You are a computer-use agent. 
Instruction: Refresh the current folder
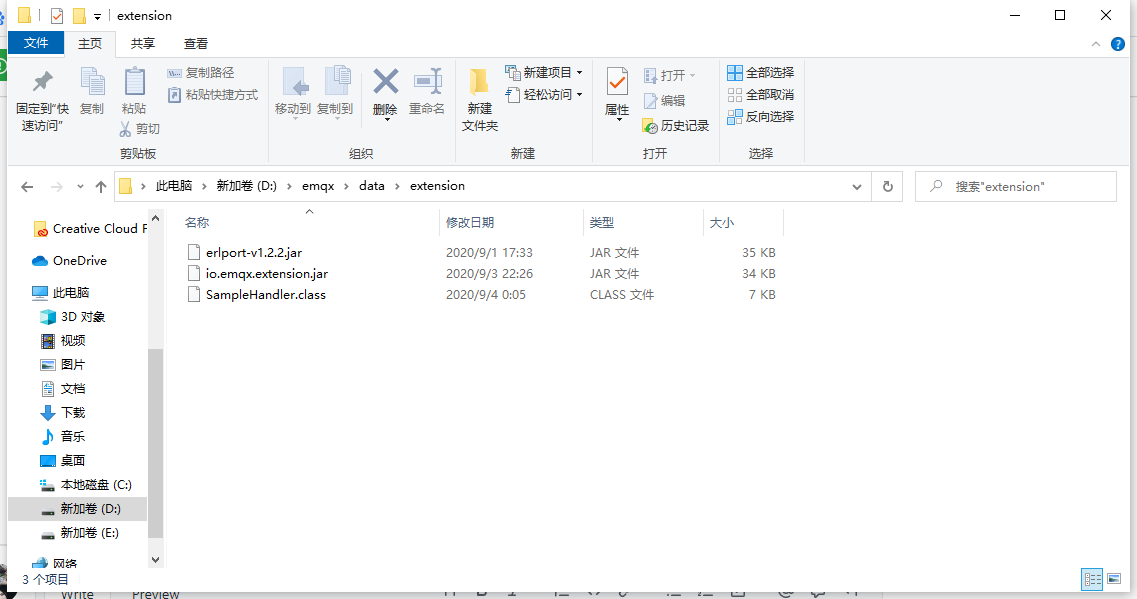(x=888, y=187)
